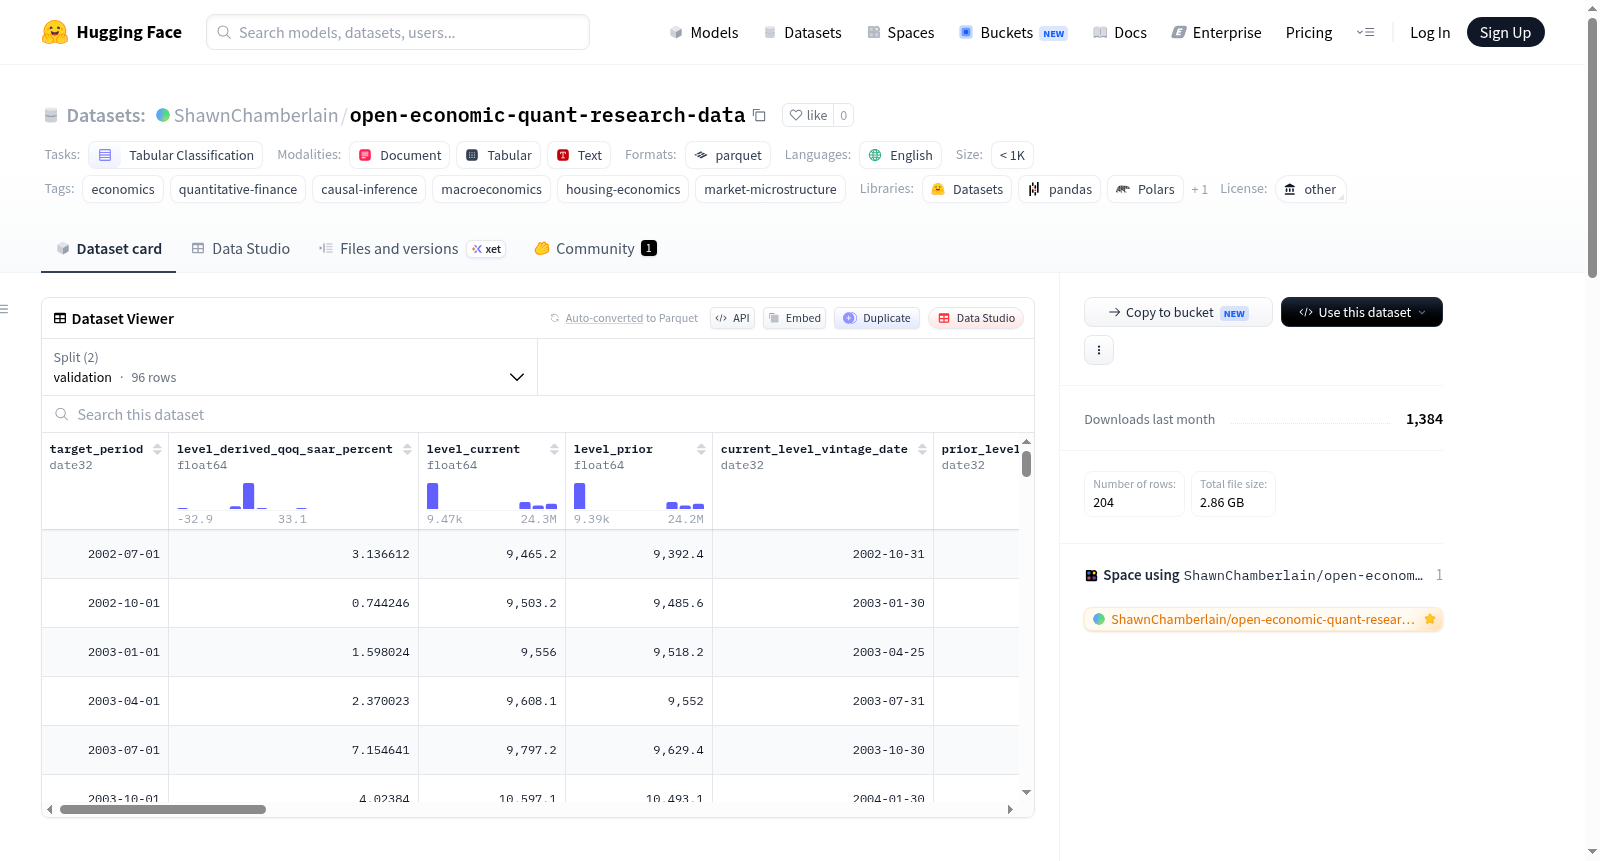The image size is (1600, 861).
Task: Open Spaces in top navigation
Action: tap(900, 32)
